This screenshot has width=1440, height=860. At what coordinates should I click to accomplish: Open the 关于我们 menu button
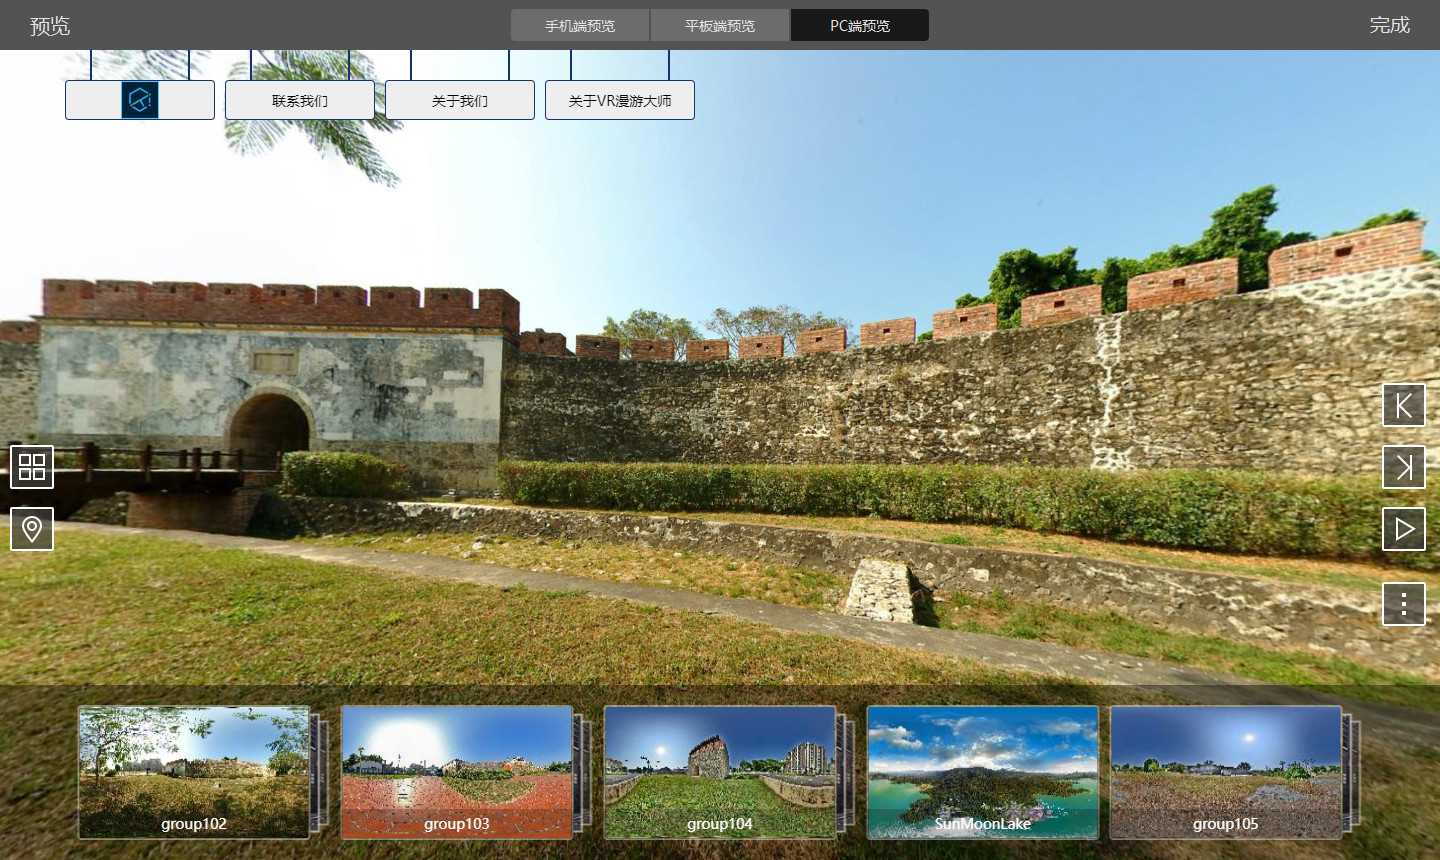[x=460, y=100]
